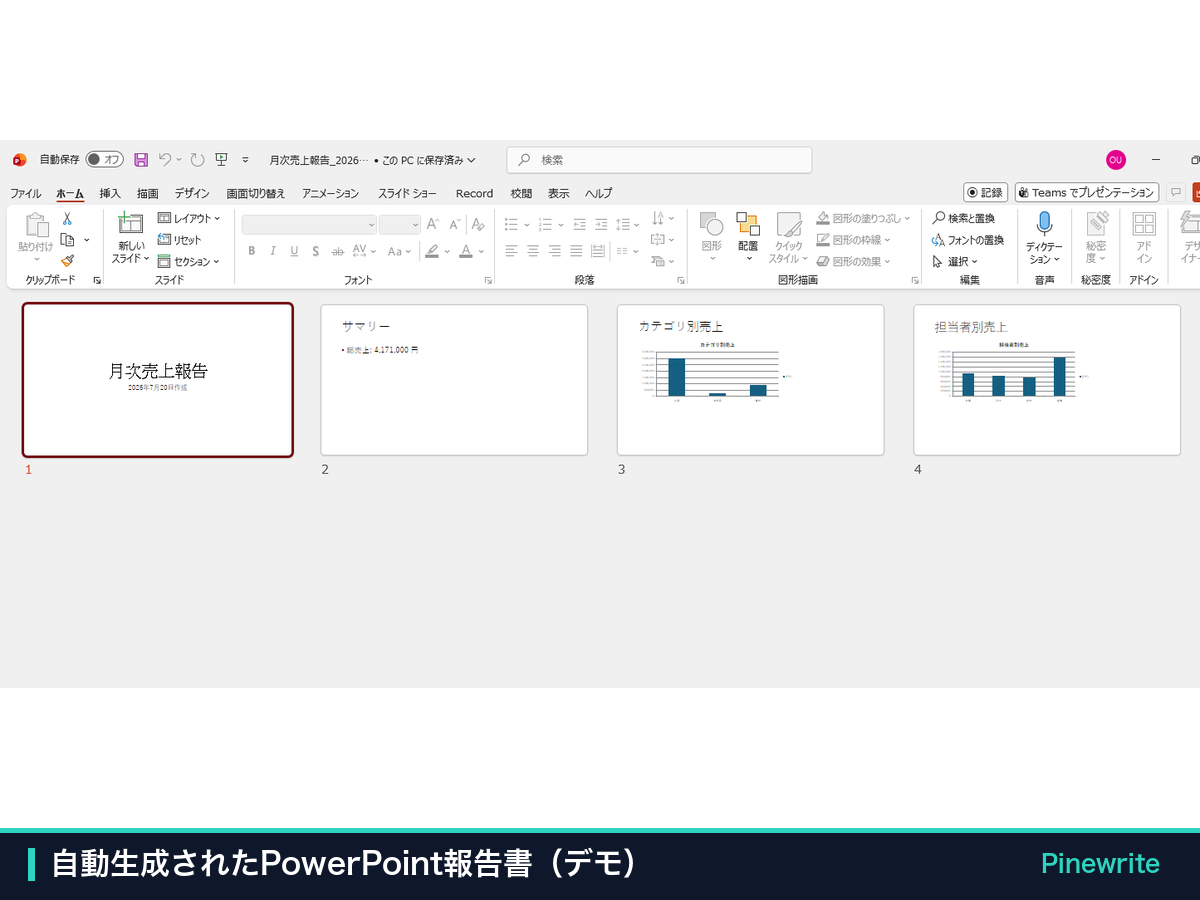Center align text in paragraph group

[x=533, y=251]
